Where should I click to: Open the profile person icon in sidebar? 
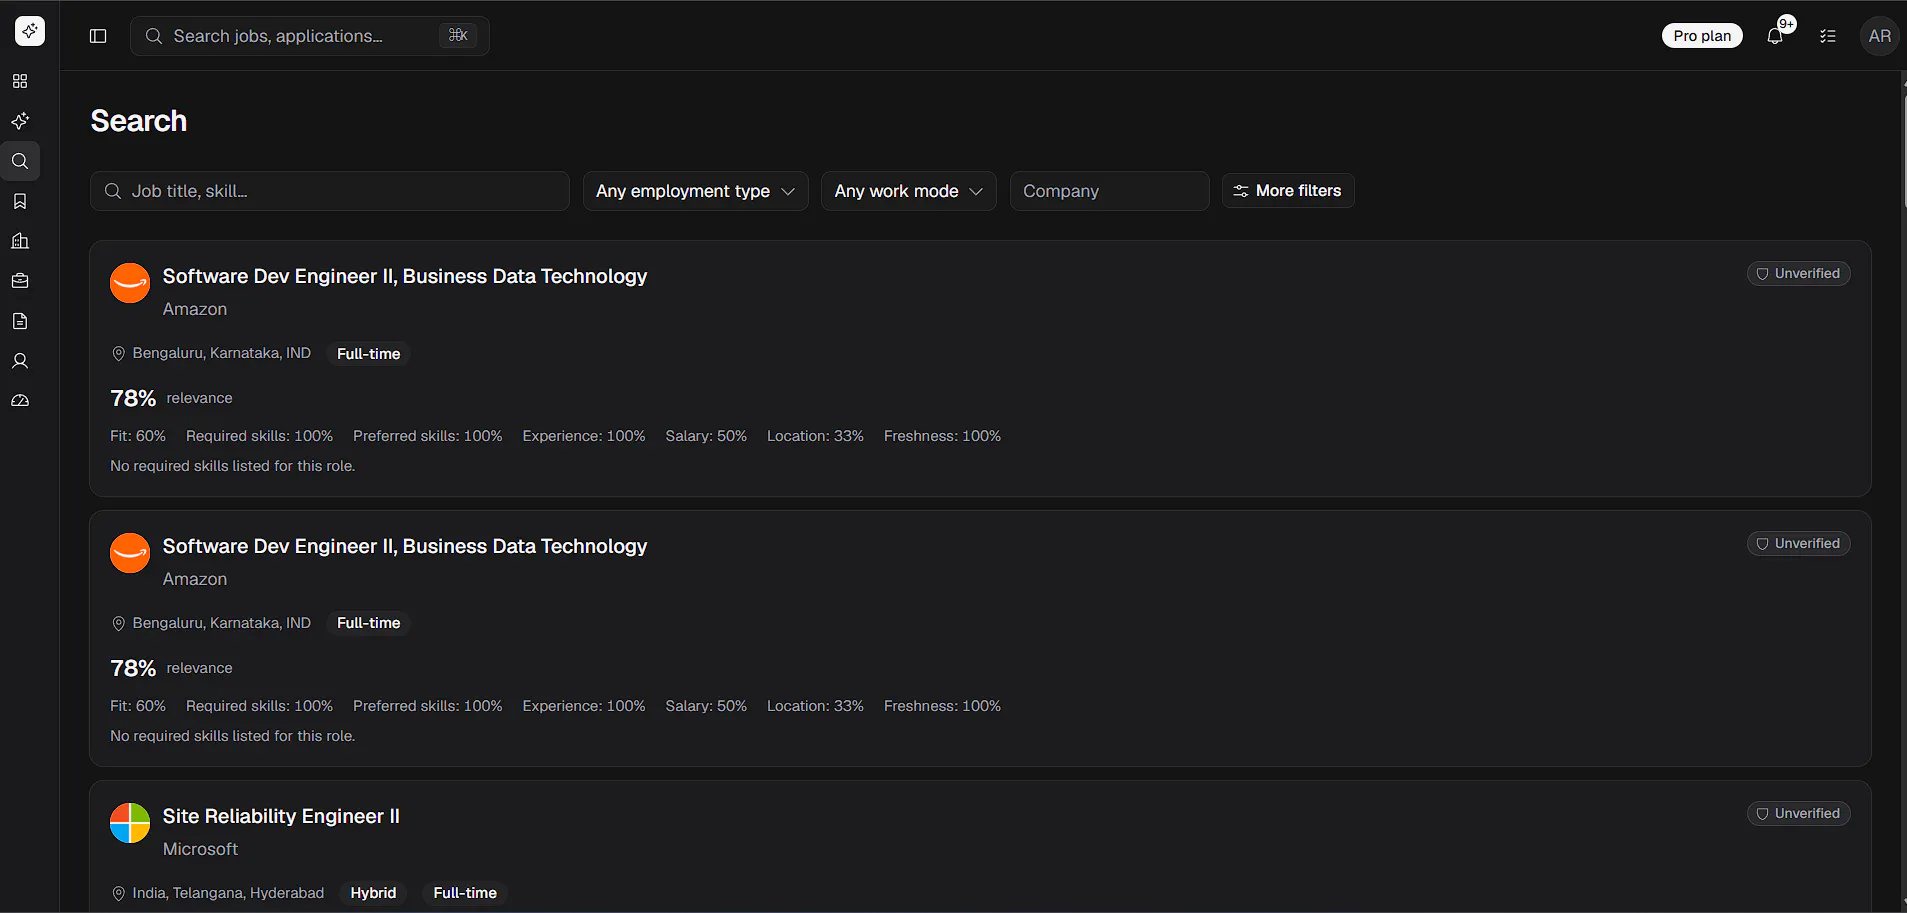pos(20,361)
